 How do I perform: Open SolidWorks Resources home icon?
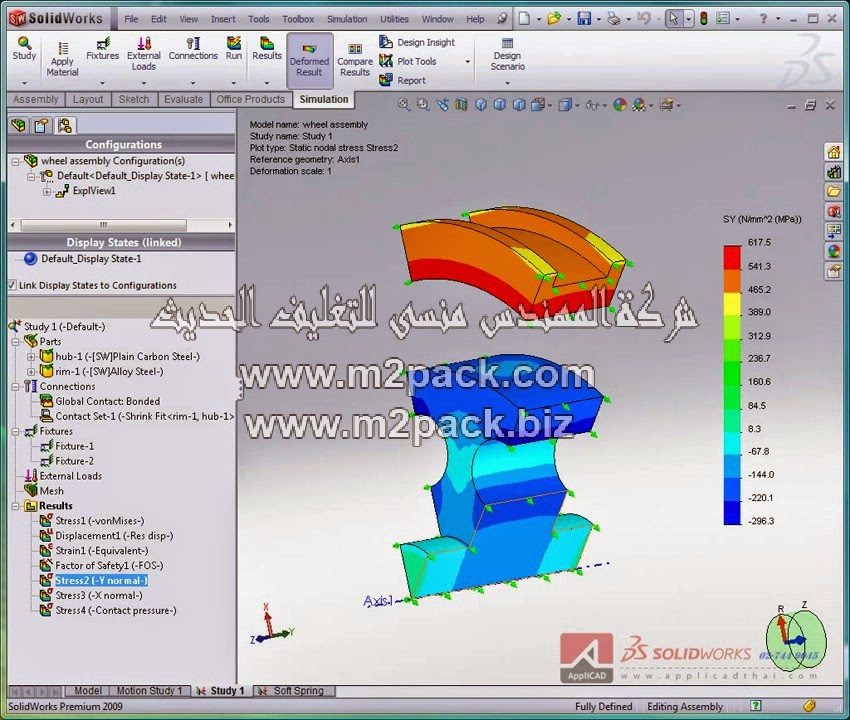coord(833,152)
